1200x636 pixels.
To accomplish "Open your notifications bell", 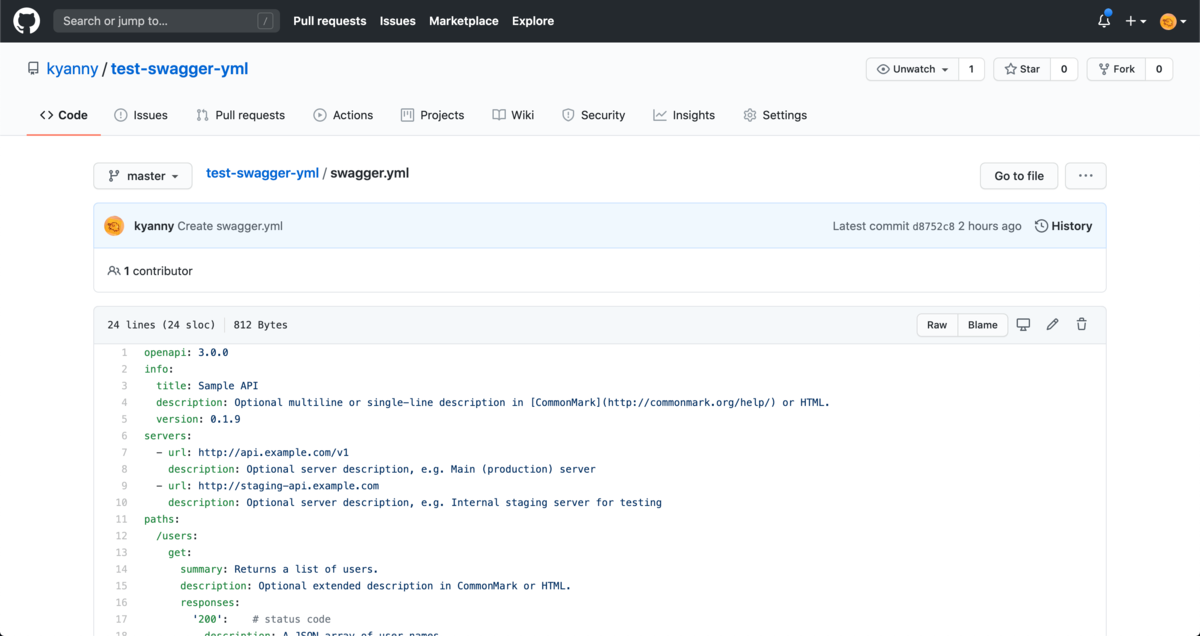I will pyautogui.click(x=1103, y=20).
